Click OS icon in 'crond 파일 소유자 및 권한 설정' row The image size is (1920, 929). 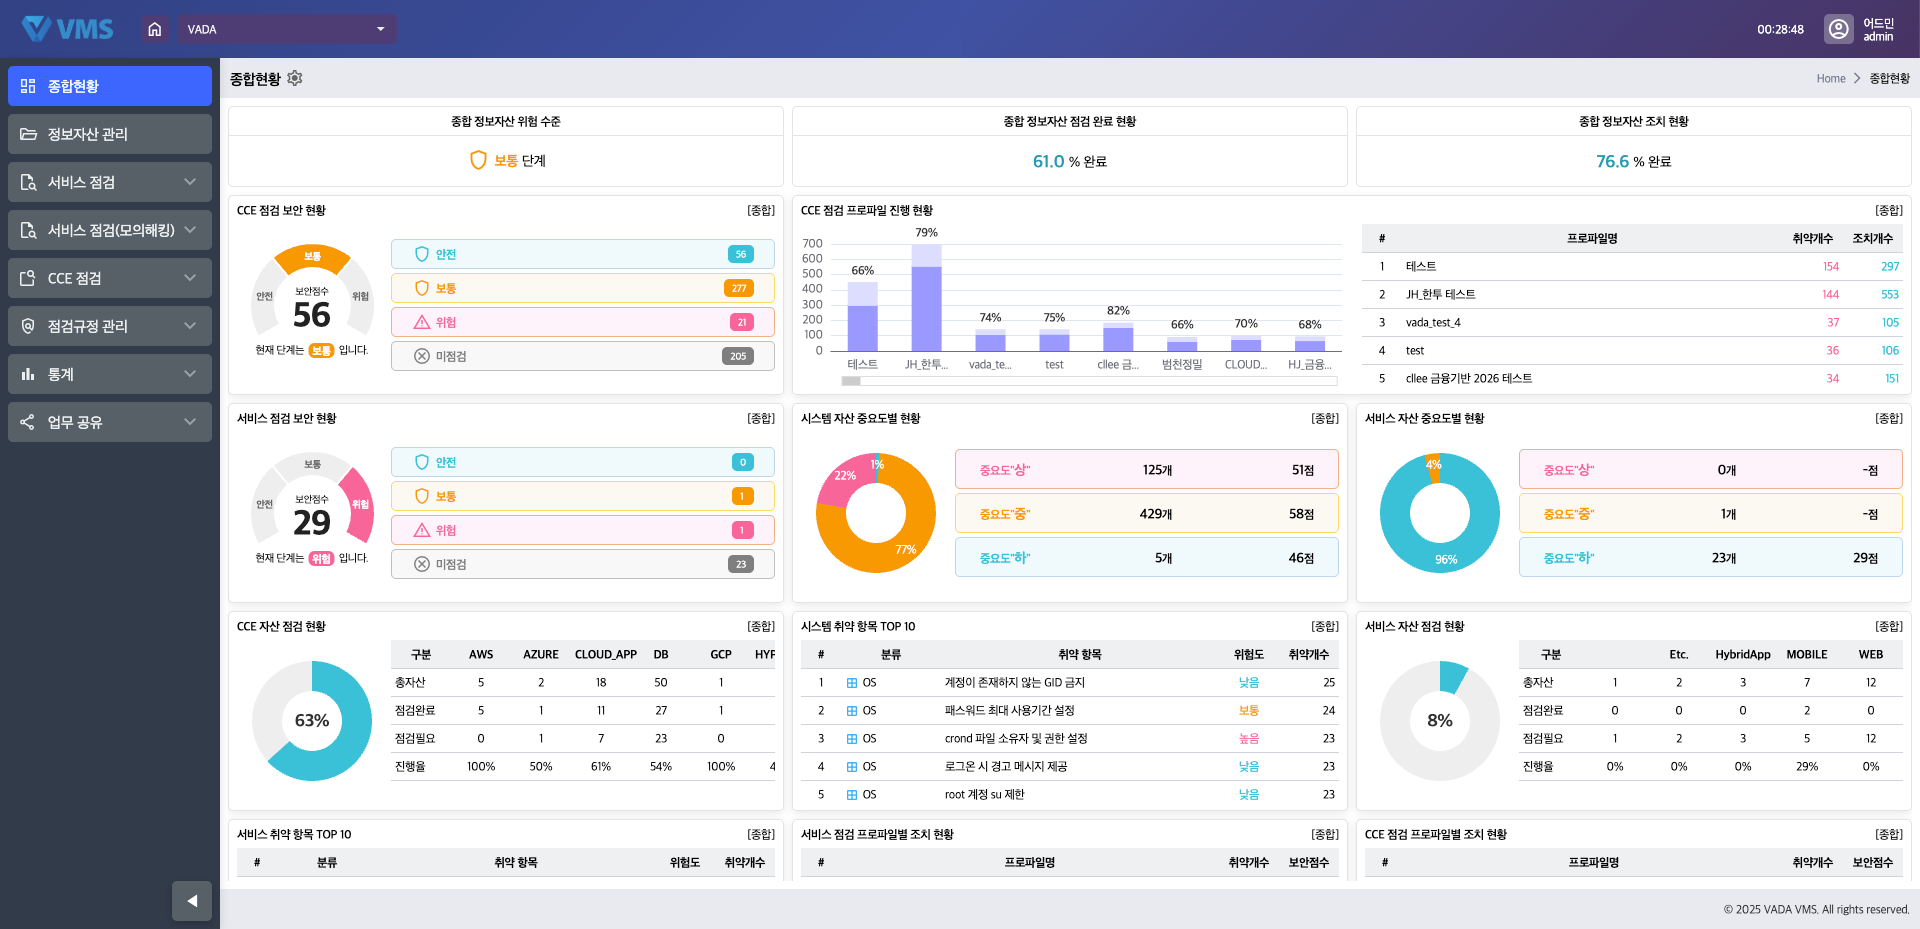click(x=852, y=739)
